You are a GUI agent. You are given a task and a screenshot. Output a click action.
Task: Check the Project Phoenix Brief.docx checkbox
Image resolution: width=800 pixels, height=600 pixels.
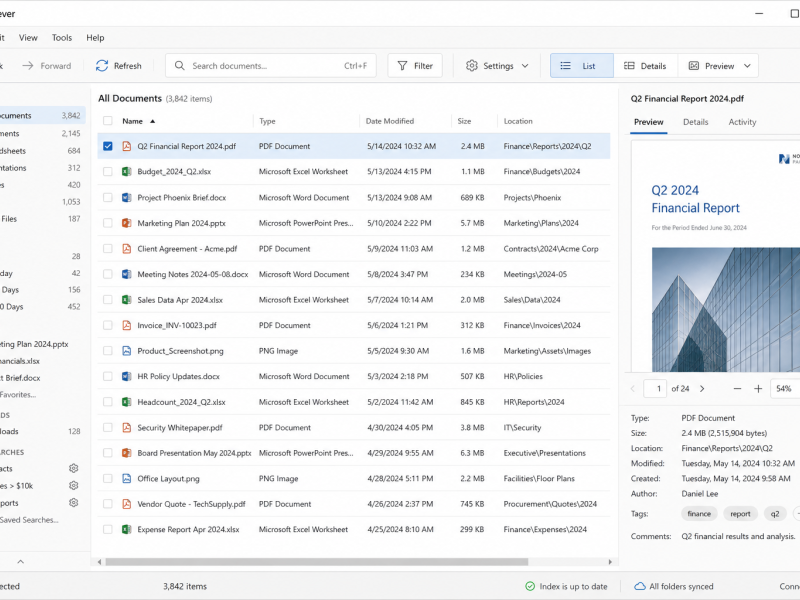108,197
